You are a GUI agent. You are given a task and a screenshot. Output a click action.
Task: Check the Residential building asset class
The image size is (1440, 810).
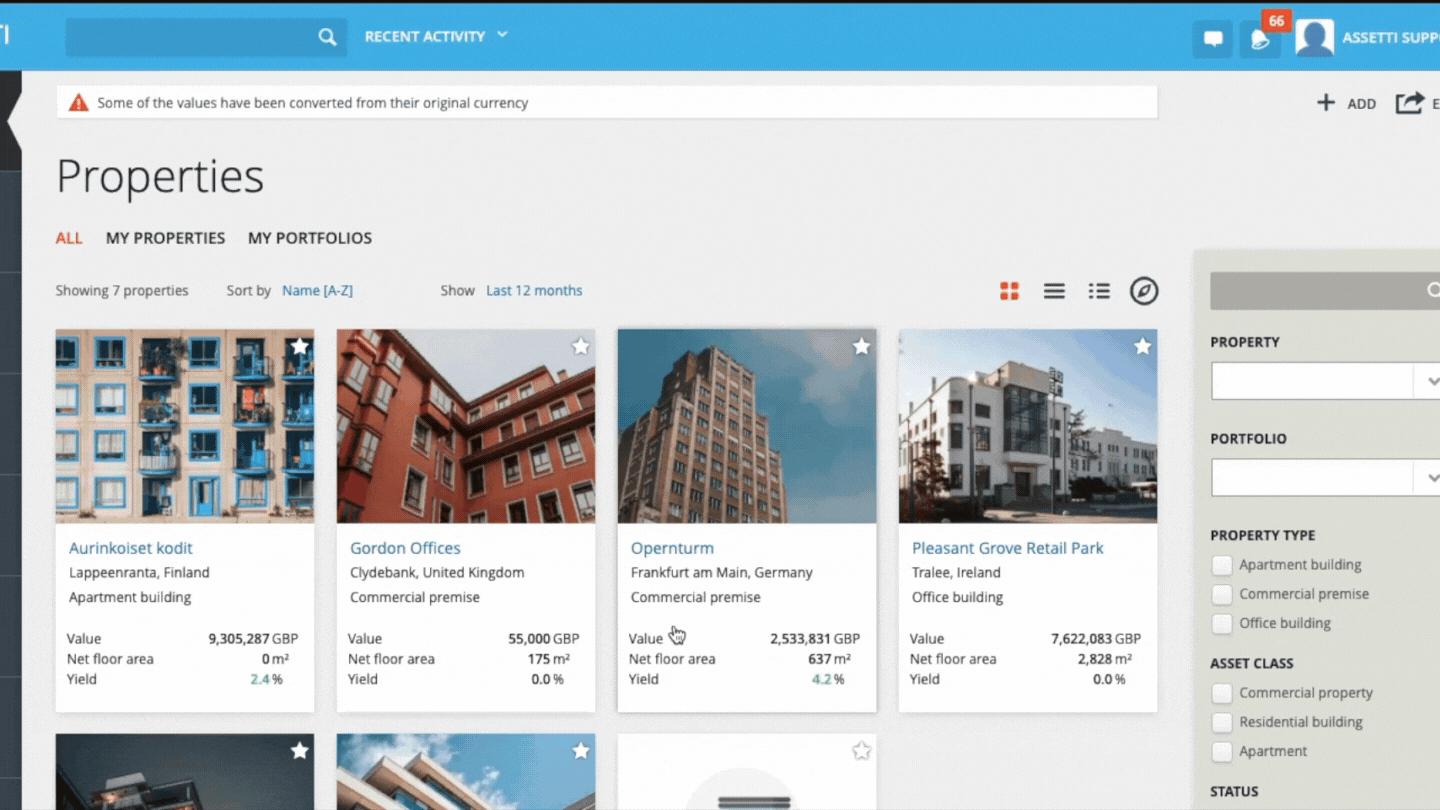[x=1222, y=722]
